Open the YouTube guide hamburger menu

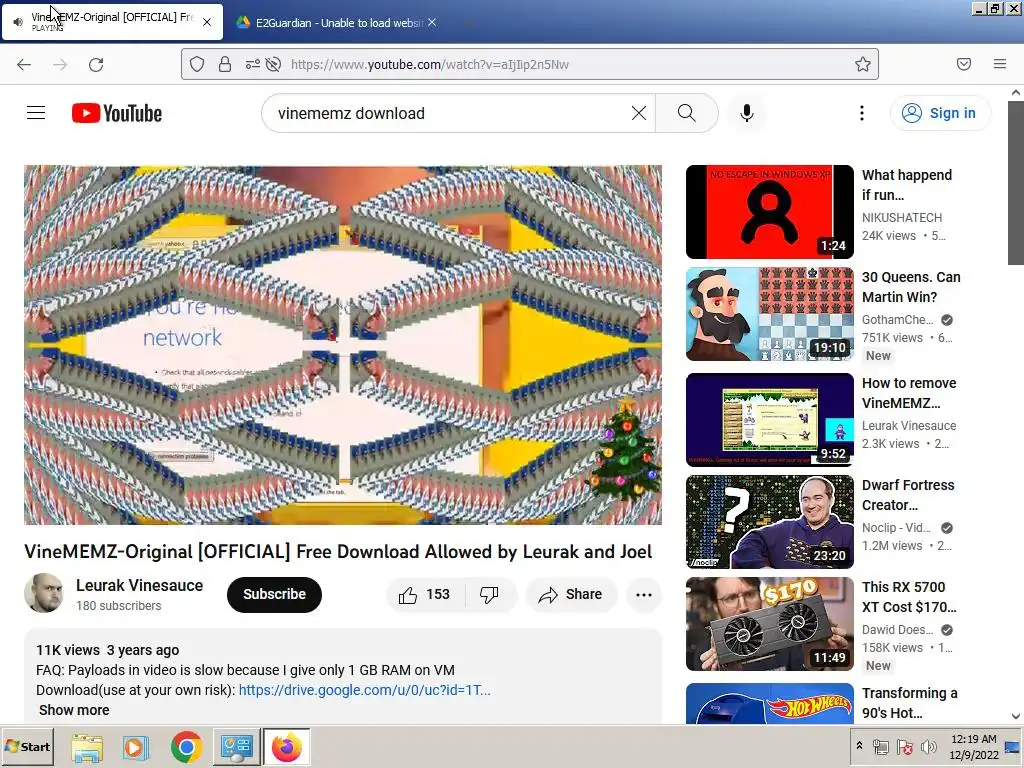[36, 113]
